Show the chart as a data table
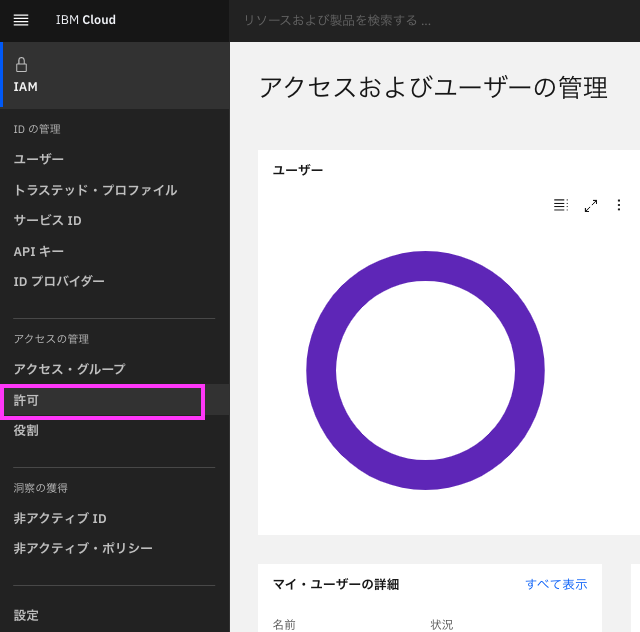The width and height of the screenshot is (640, 632). pyautogui.click(x=561, y=205)
